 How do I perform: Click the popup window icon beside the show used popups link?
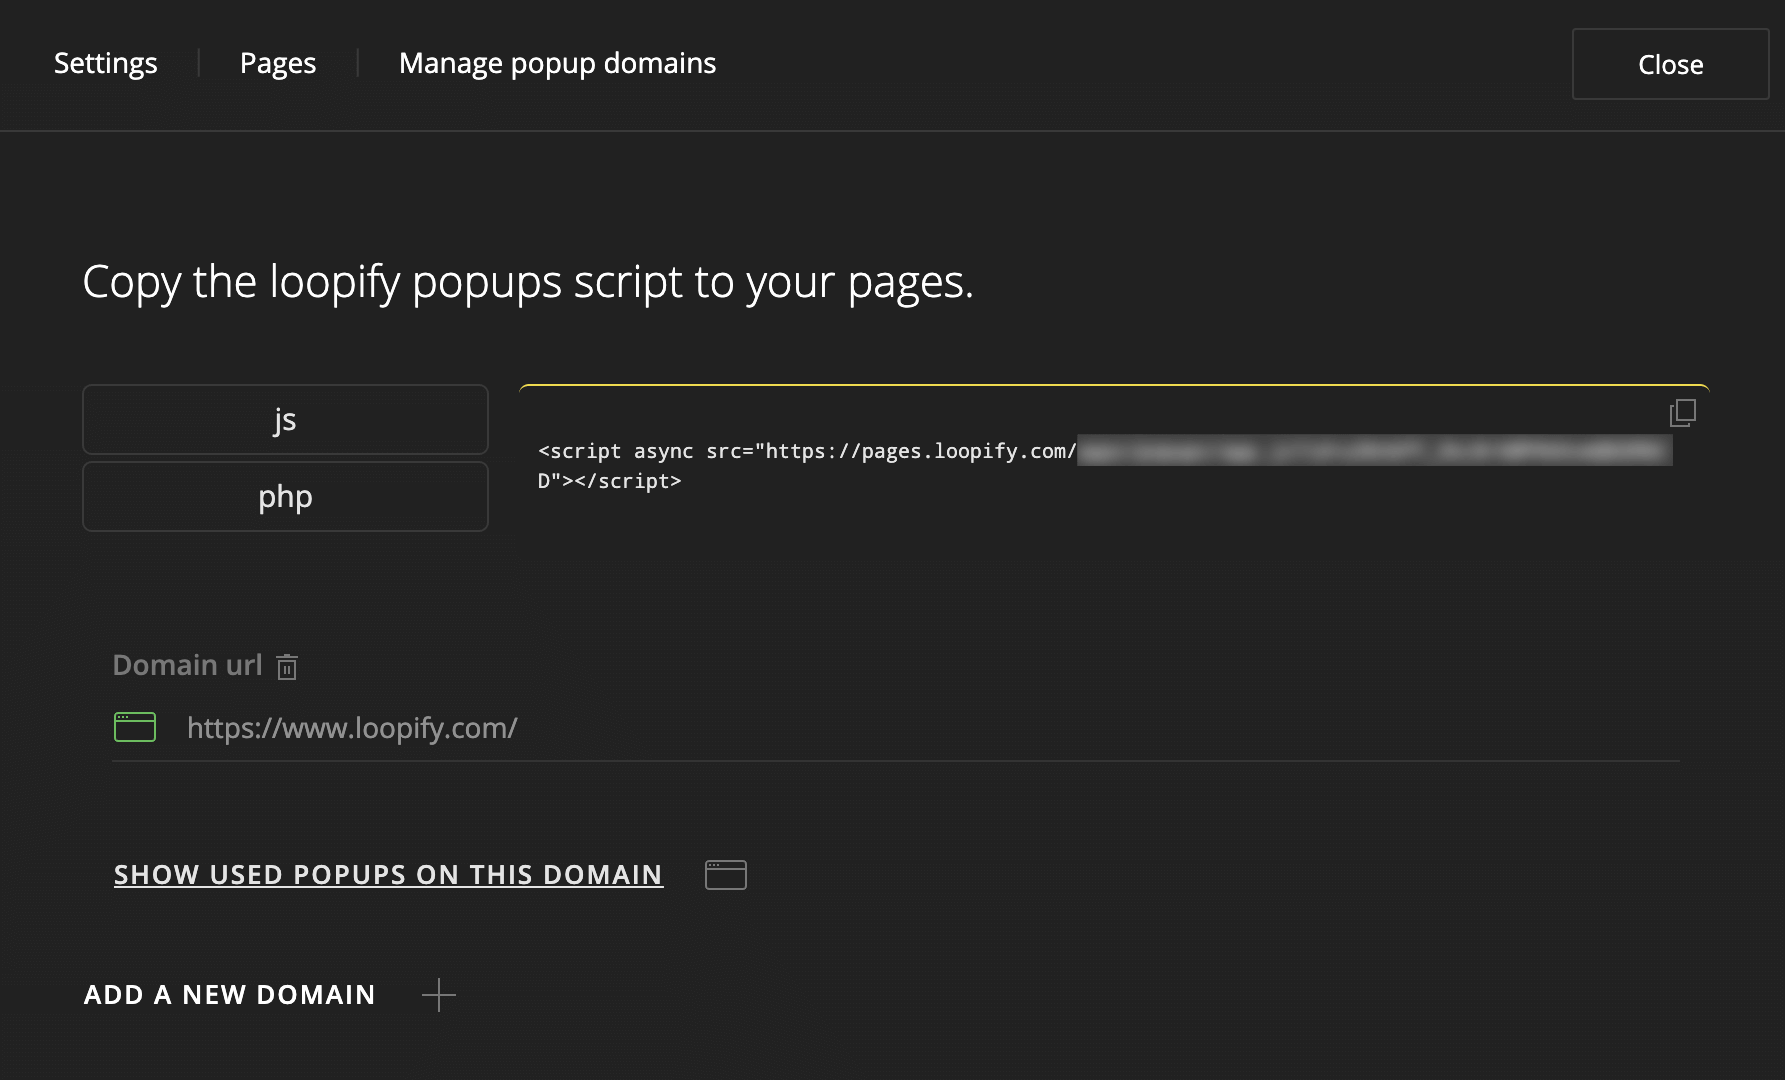pos(725,875)
